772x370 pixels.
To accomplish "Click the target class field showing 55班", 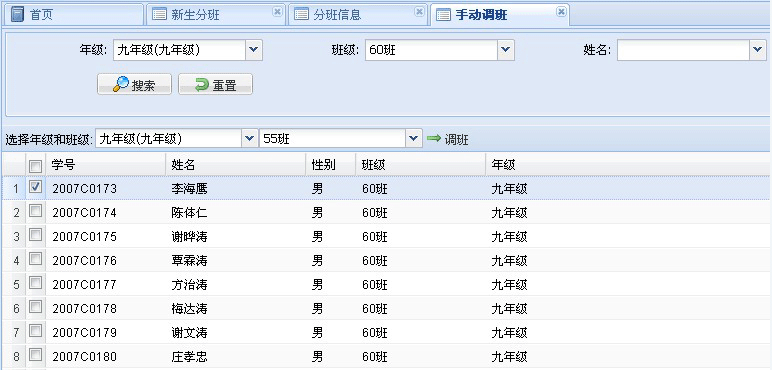I will click(333, 139).
